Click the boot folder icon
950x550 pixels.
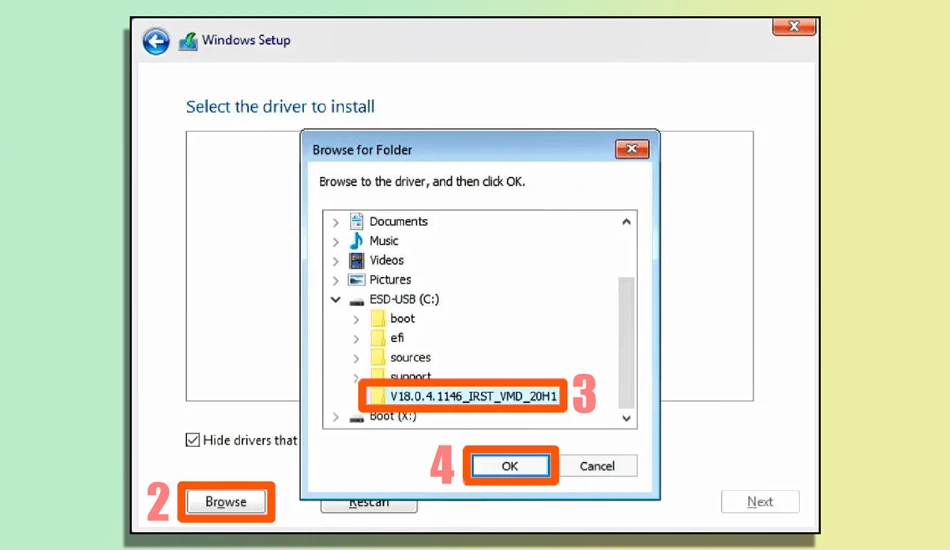pyautogui.click(x=378, y=319)
